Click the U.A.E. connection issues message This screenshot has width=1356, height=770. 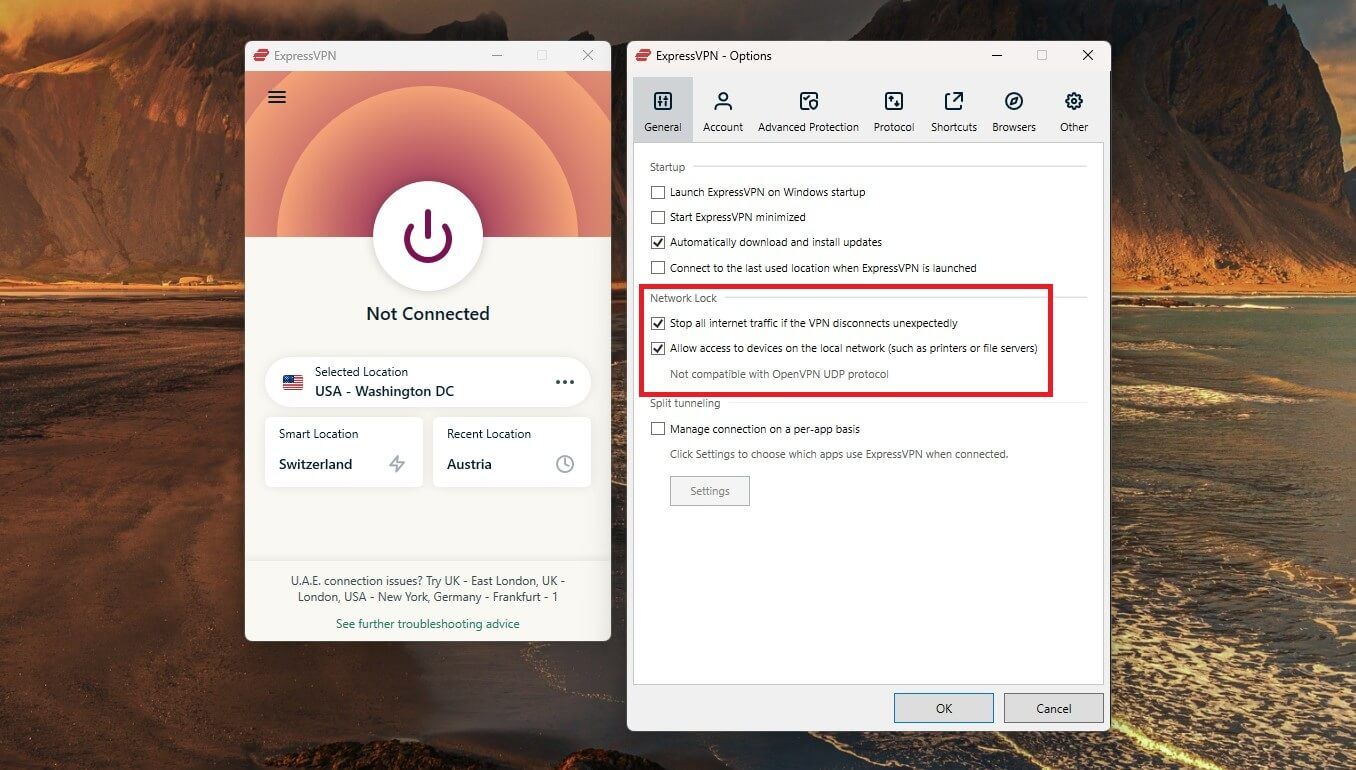[428, 589]
